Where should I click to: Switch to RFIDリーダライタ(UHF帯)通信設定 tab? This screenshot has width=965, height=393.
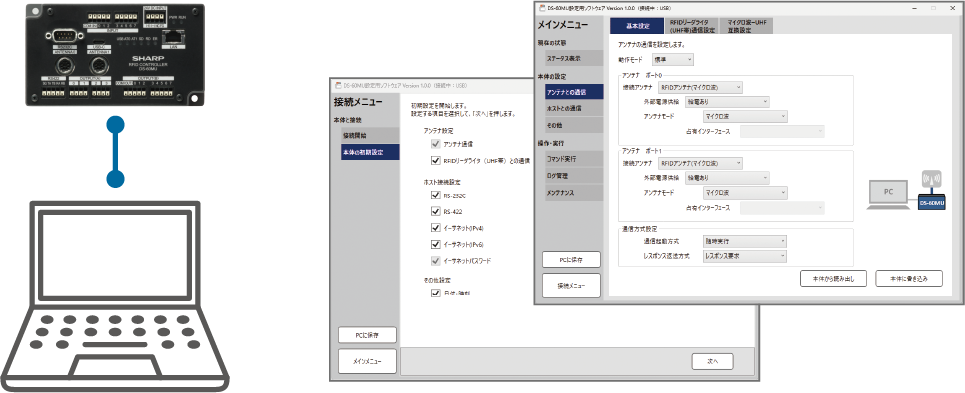tap(692, 26)
